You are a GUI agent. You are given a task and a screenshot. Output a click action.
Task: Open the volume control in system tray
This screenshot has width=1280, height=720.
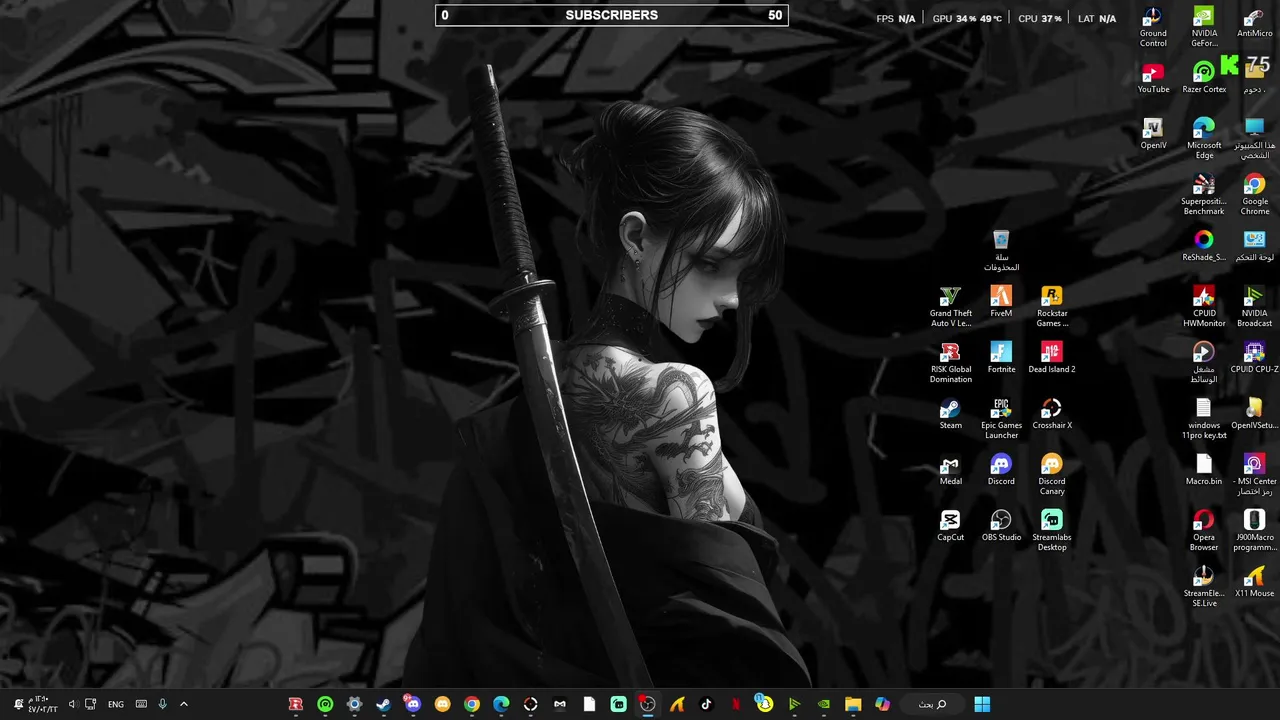(71, 704)
